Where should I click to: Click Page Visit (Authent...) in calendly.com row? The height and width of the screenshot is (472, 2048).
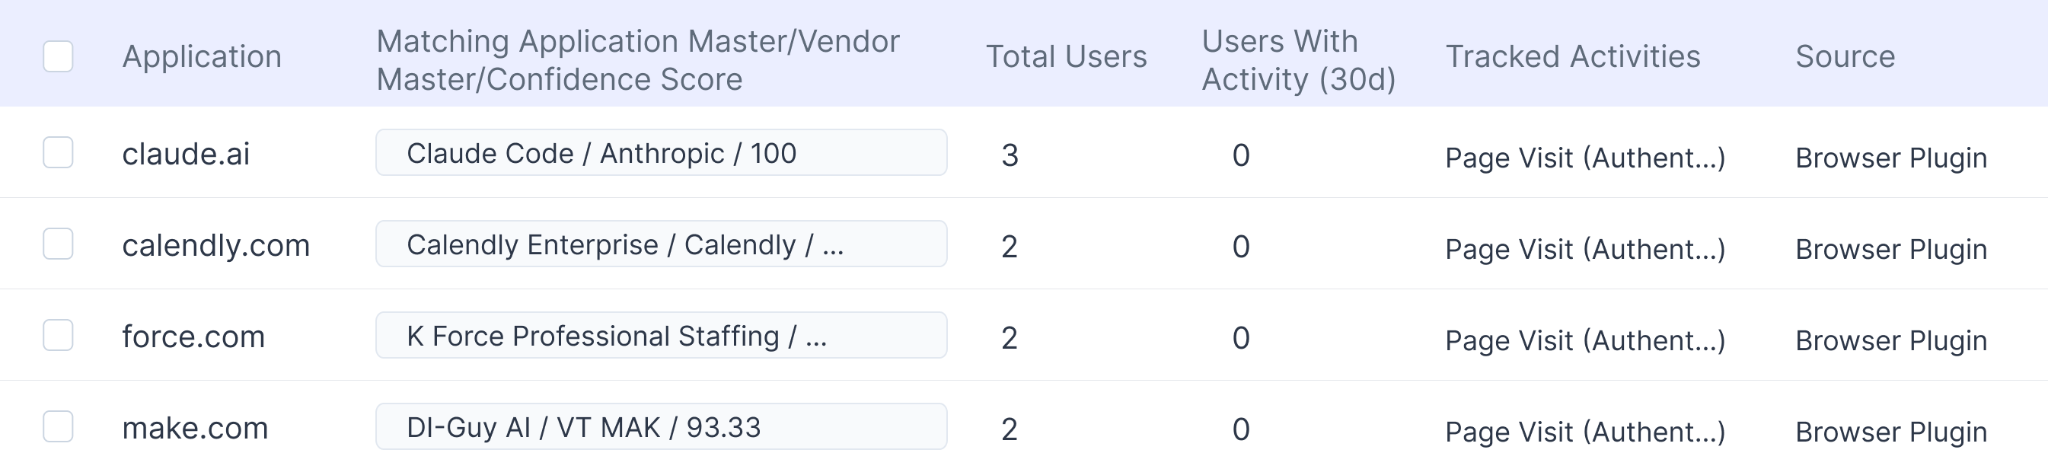click(1585, 249)
